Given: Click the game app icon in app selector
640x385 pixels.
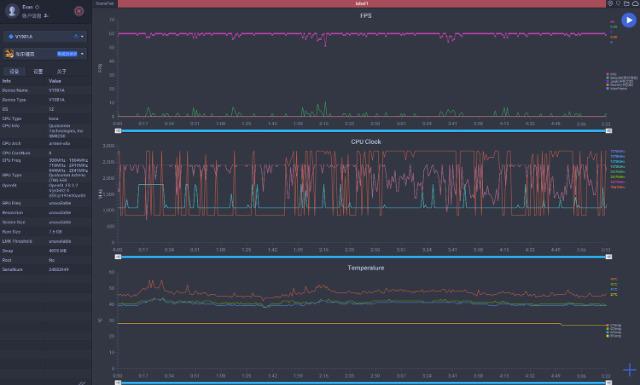Looking at the screenshot, I should [x=9, y=53].
